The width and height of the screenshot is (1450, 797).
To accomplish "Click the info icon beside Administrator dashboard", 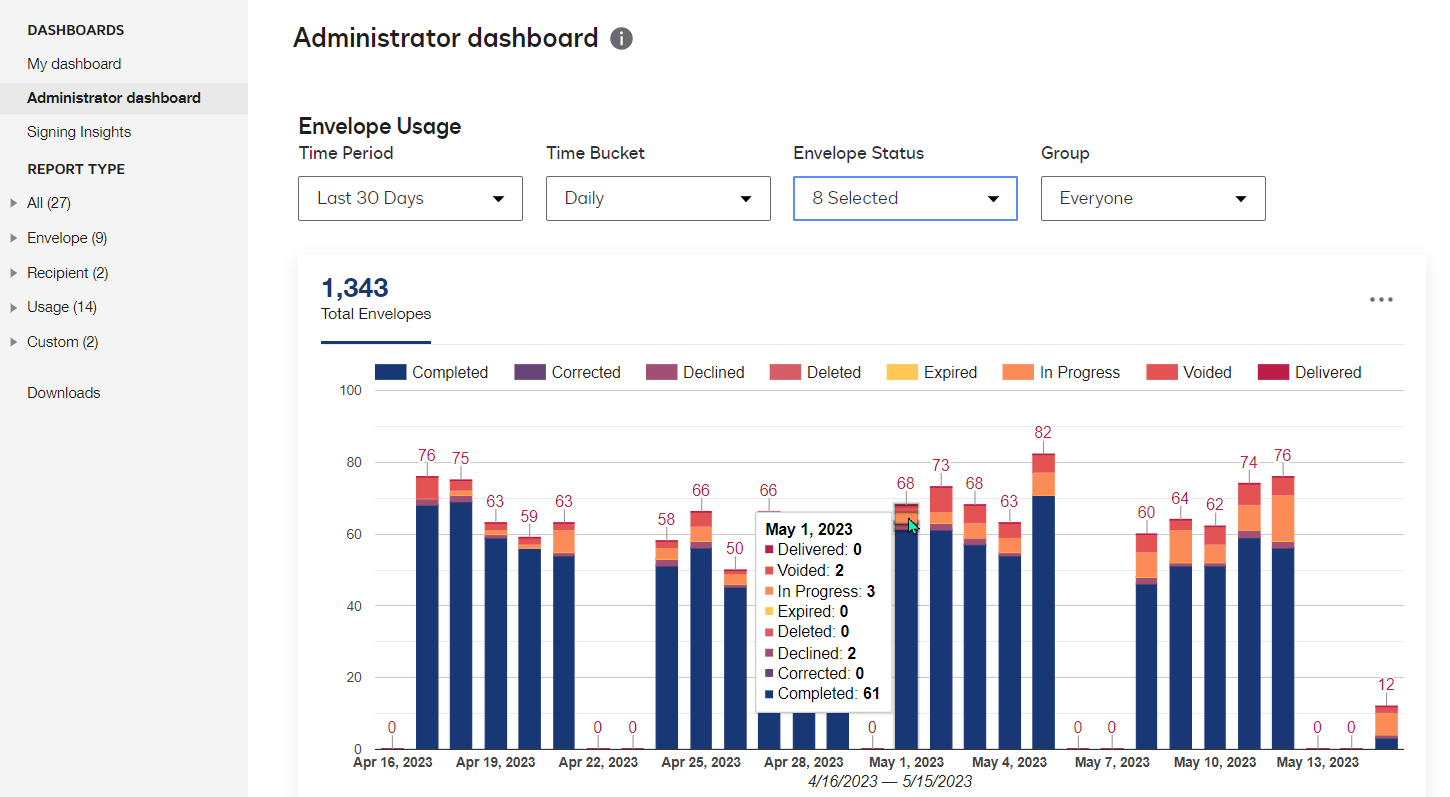I will (620, 38).
